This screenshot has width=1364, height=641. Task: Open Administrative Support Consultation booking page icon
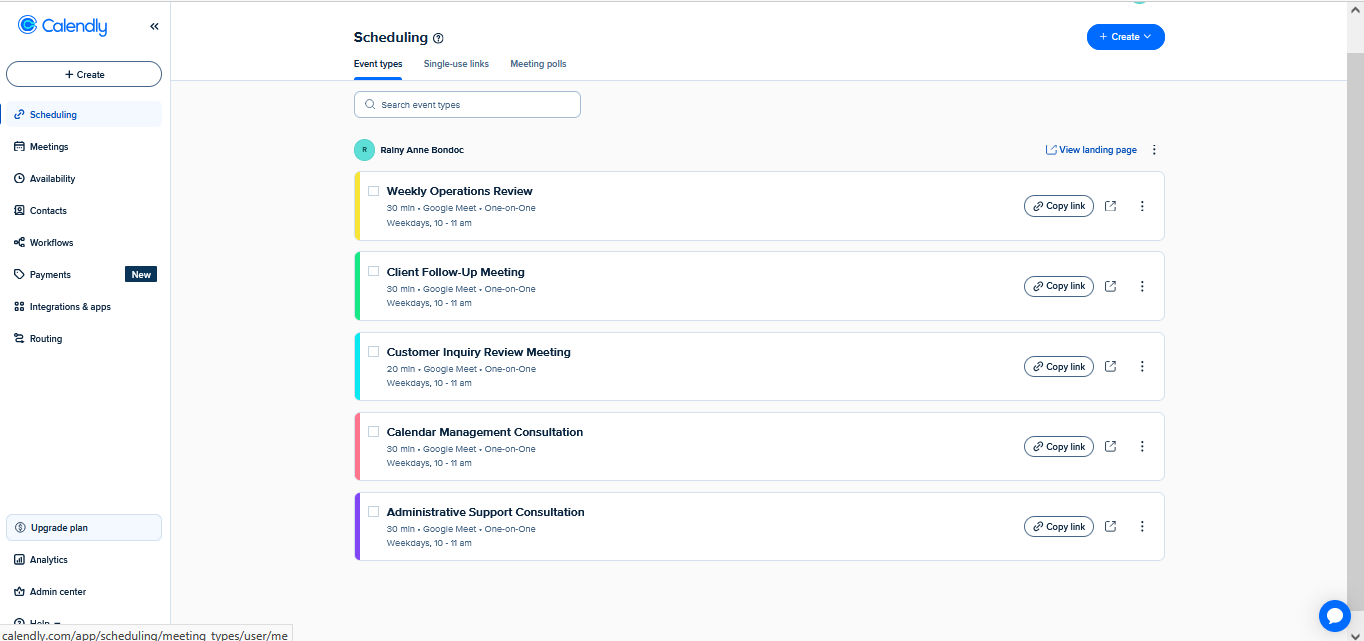coord(1110,526)
